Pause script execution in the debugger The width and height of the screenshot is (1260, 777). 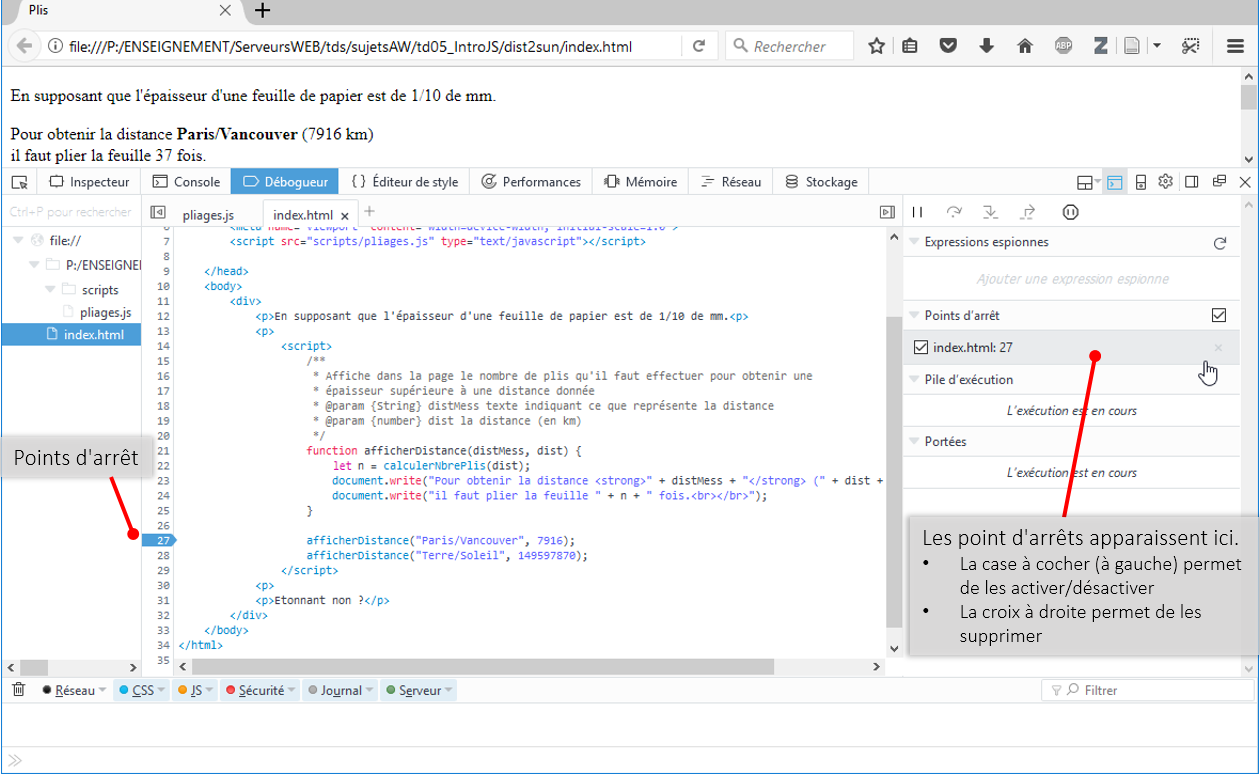[x=917, y=212]
